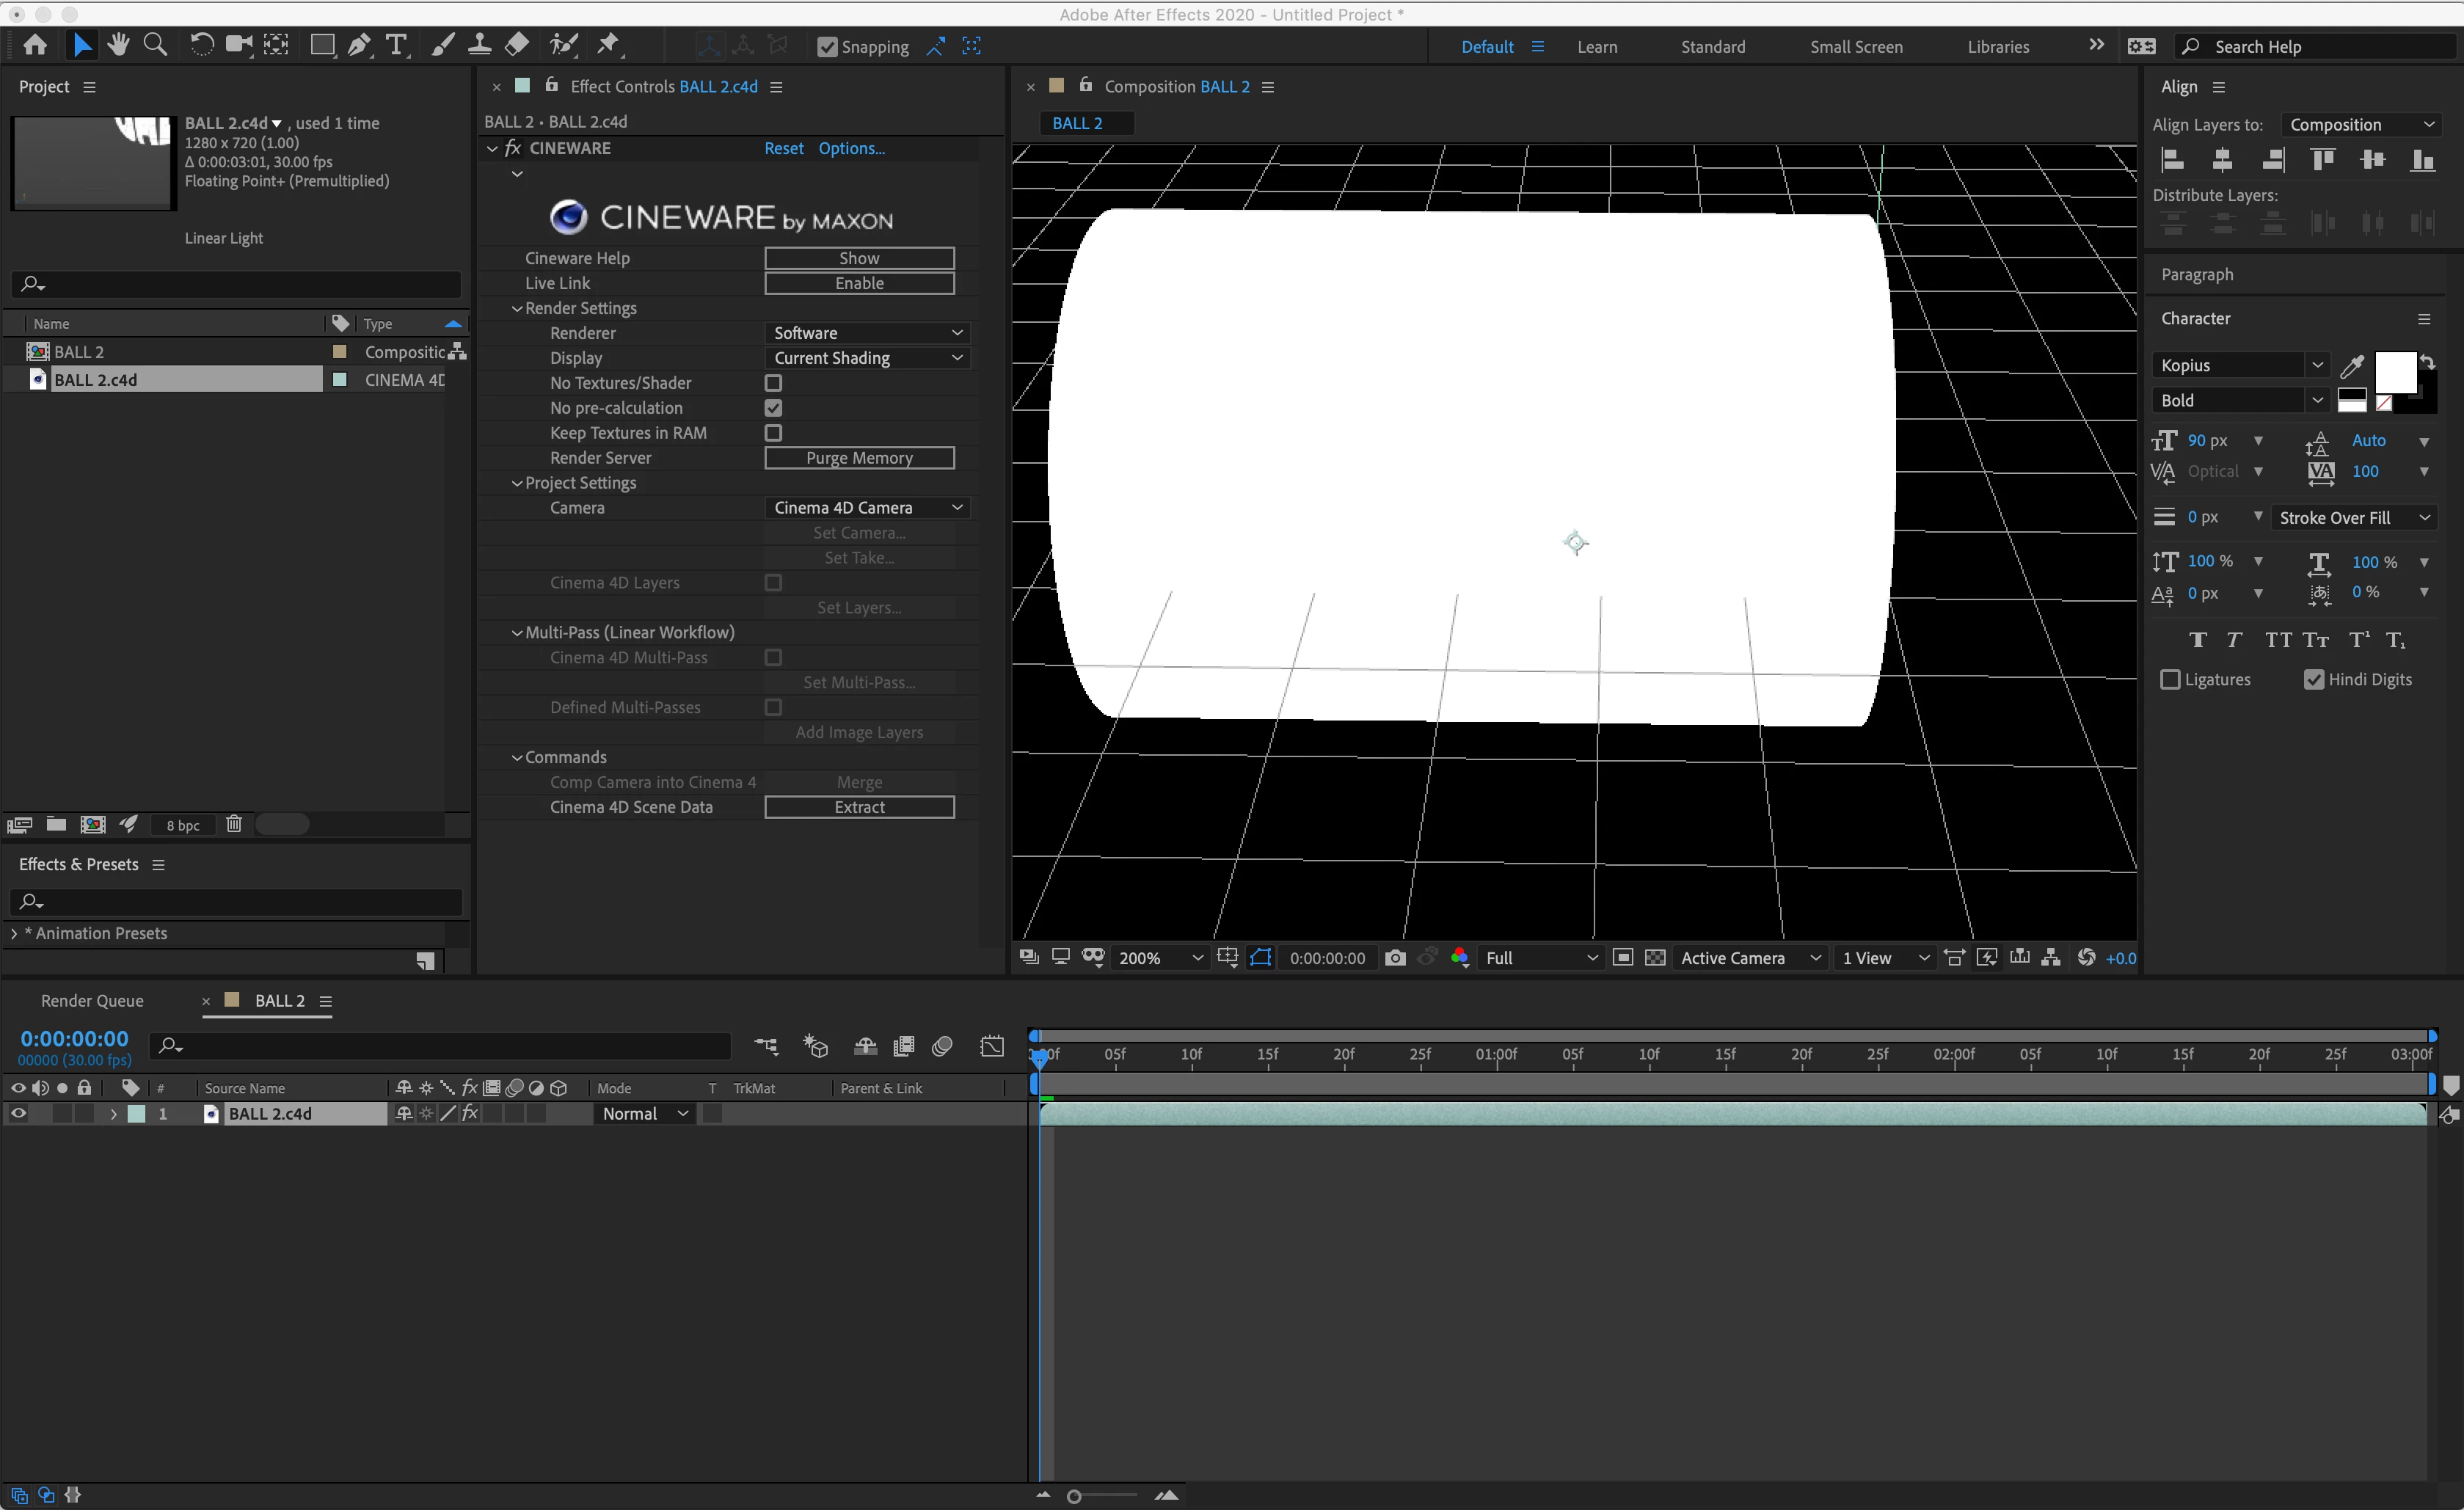This screenshot has width=2464, height=1510.
Task: Click the snapshot camera icon in viewer
Action: 1395,958
